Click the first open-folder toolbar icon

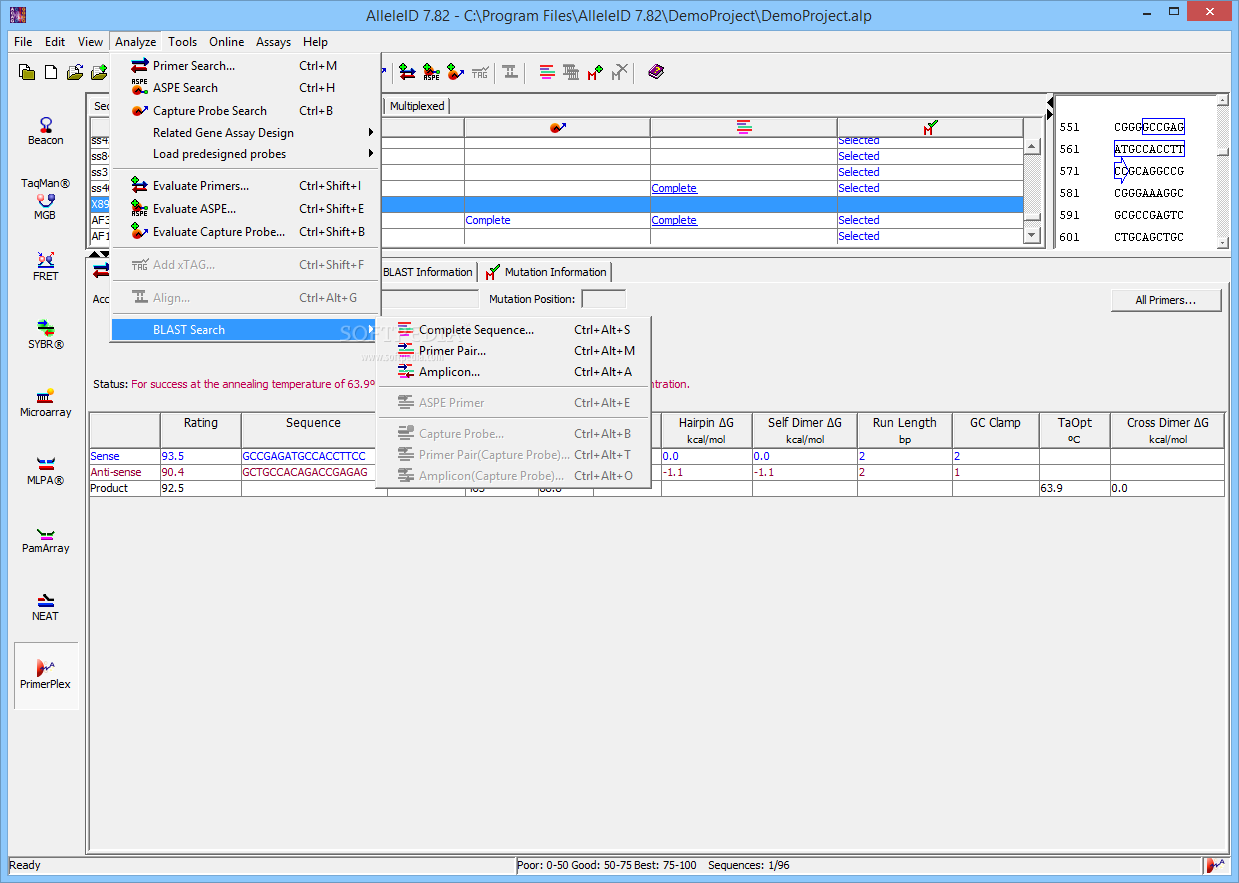click(x=75, y=72)
